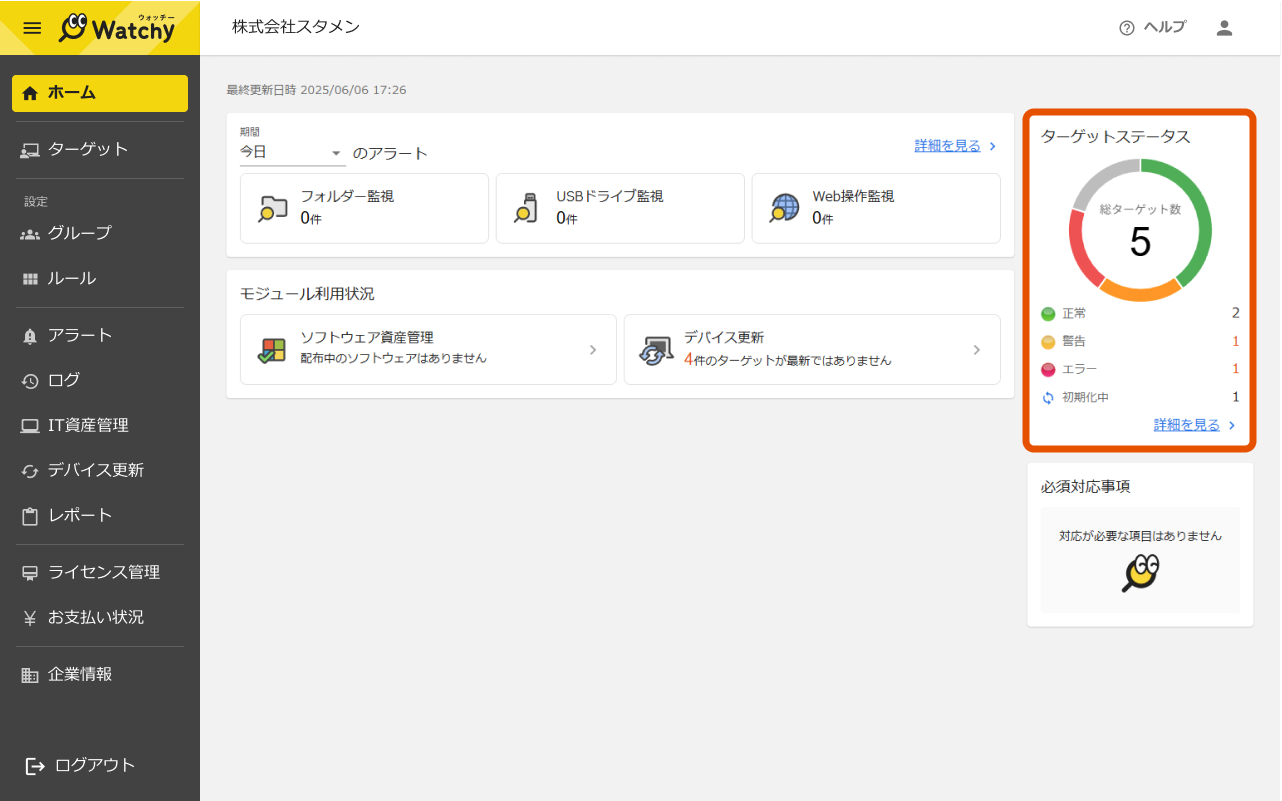Click the エラー red status indicator
The width and height of the screenshot is (1282, 801).
tap(1048, 370)
